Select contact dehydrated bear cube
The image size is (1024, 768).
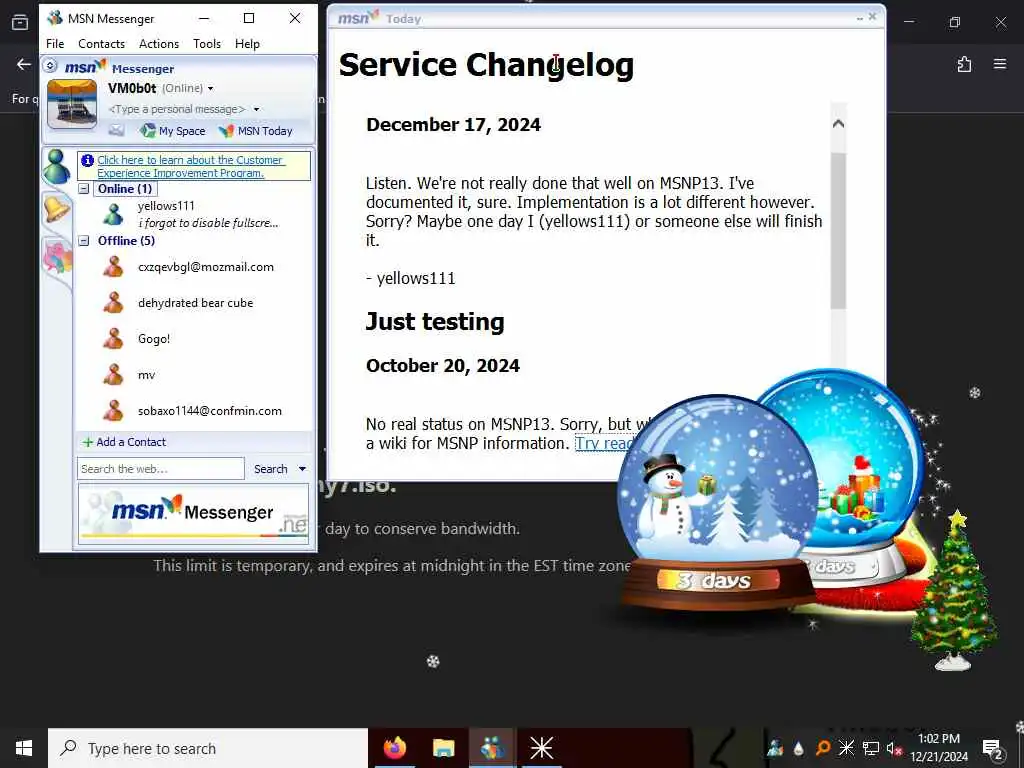tap(195, 302)
